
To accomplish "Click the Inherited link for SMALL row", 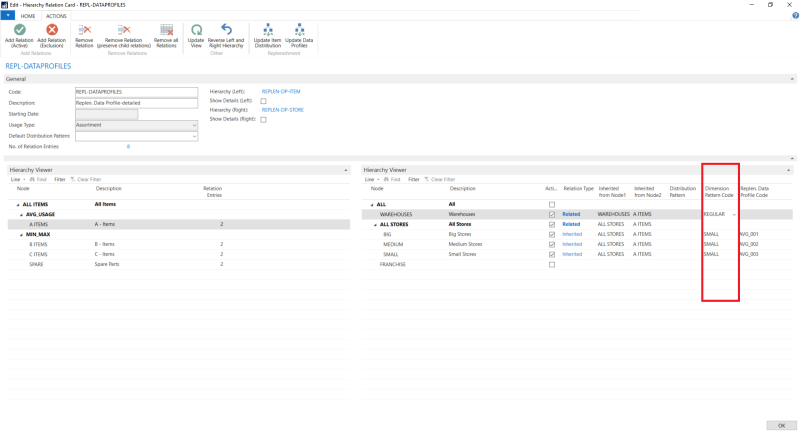I will coord(572,254).
